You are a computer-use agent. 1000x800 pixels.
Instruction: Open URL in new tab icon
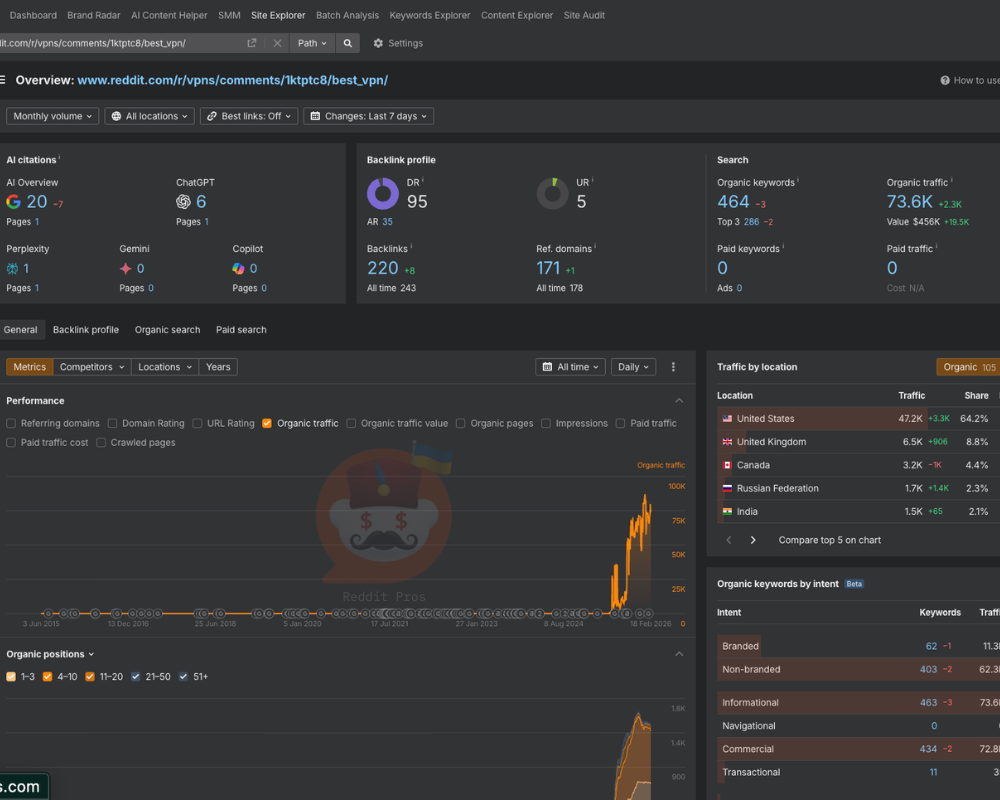(x=252, y=43)
